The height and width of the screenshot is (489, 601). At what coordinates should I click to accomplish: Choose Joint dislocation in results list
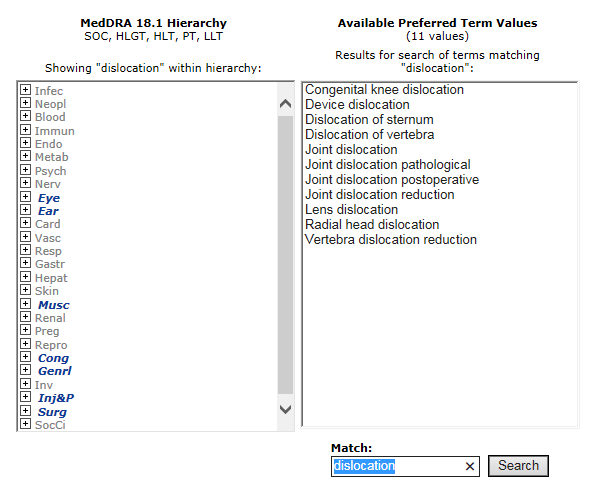(351, 150)
